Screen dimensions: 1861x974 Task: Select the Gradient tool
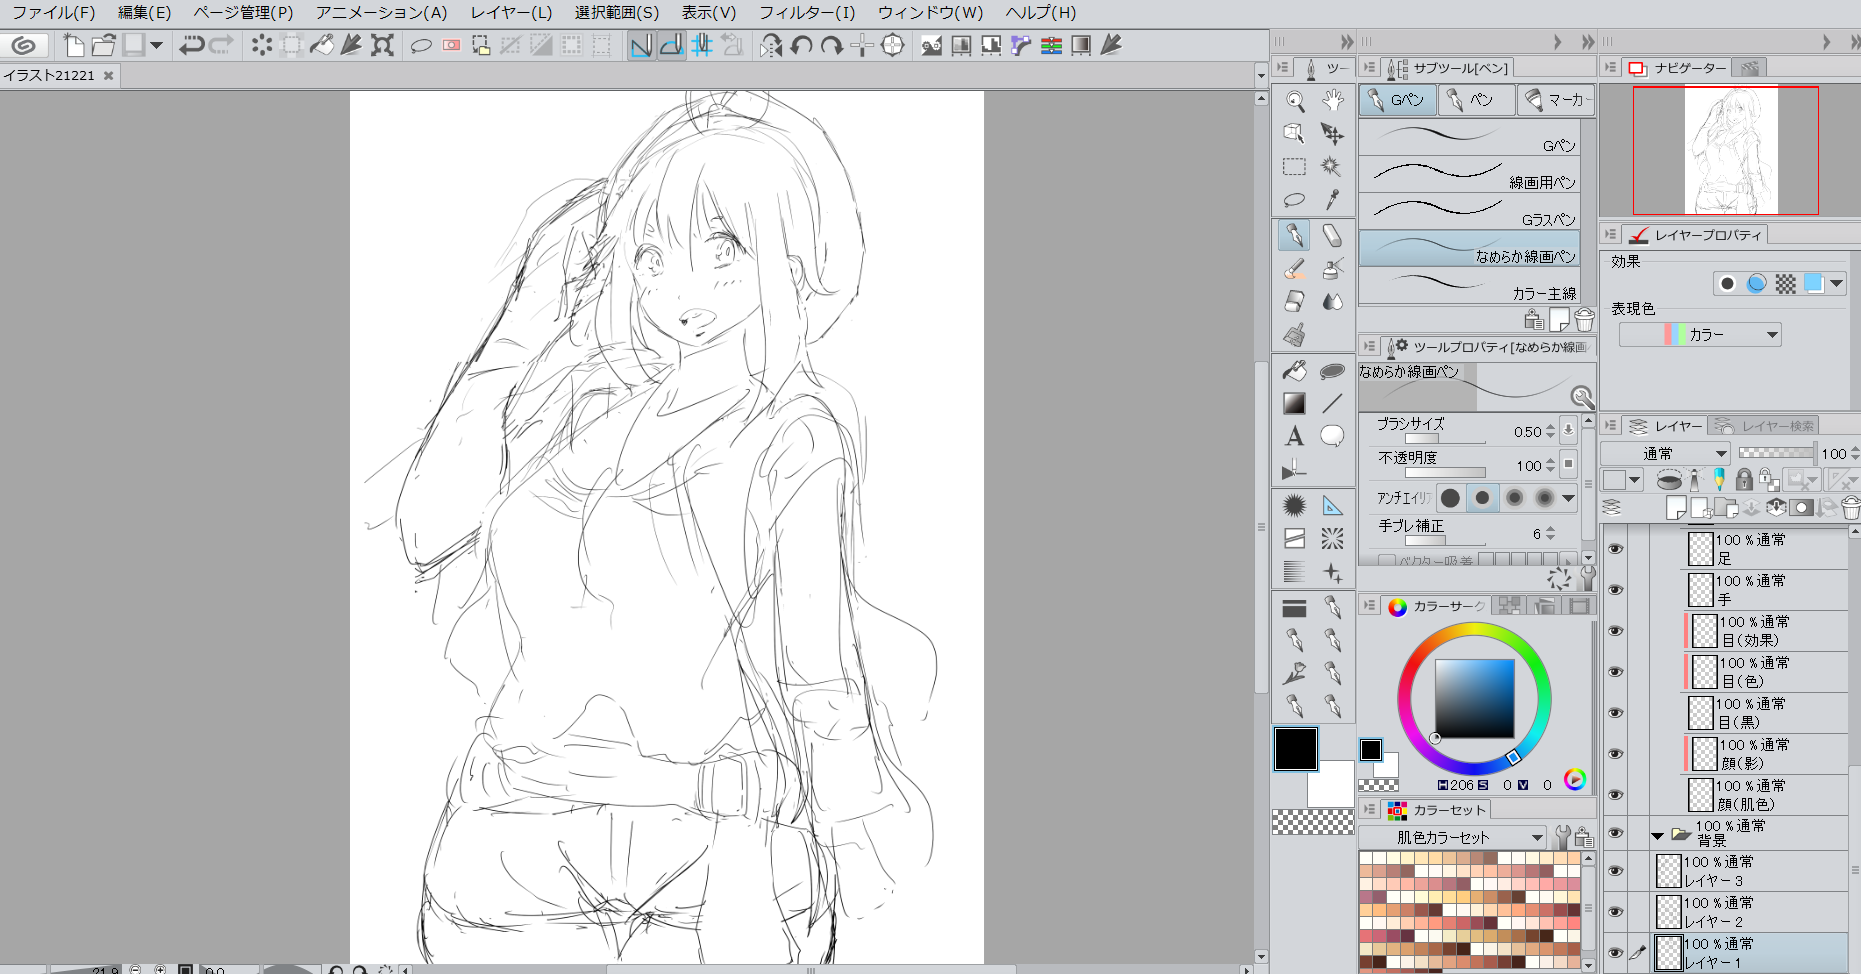[1295, 404]
